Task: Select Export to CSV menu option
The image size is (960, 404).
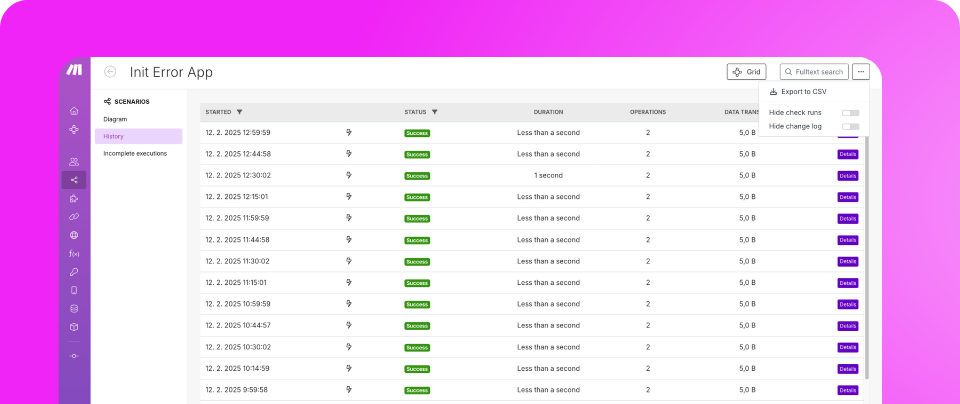Action: [803, 92]
